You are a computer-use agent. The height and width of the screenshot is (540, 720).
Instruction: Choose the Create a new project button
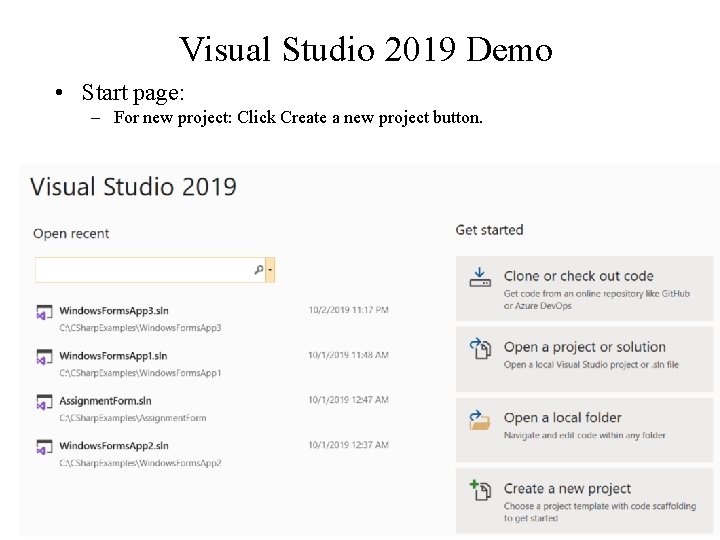[x=584, y=499]
